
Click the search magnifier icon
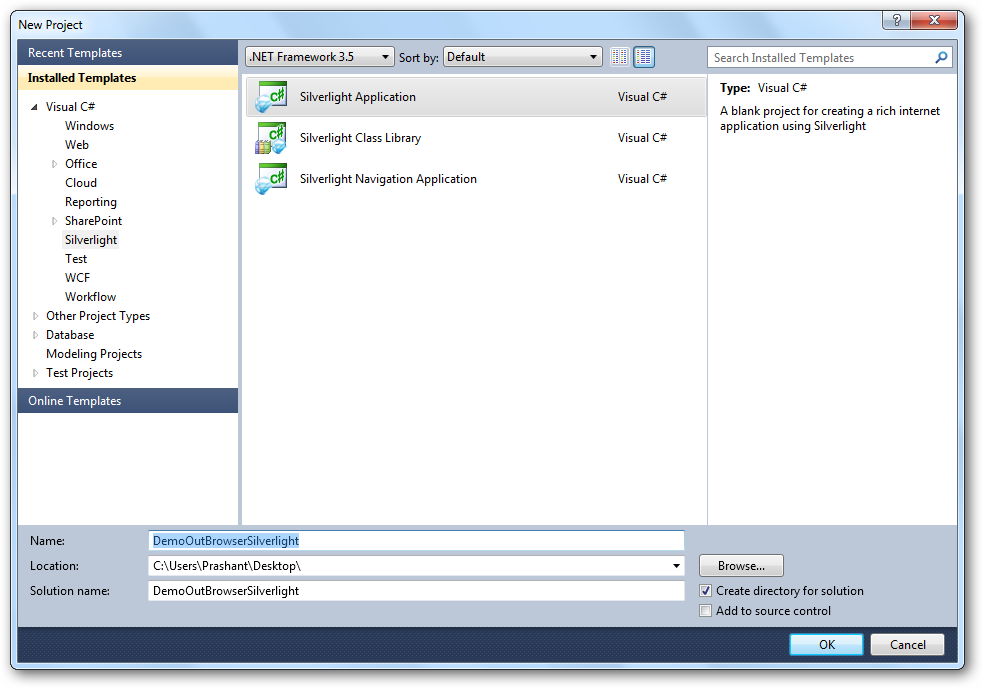pyautogui.click(x=941, y=58)
